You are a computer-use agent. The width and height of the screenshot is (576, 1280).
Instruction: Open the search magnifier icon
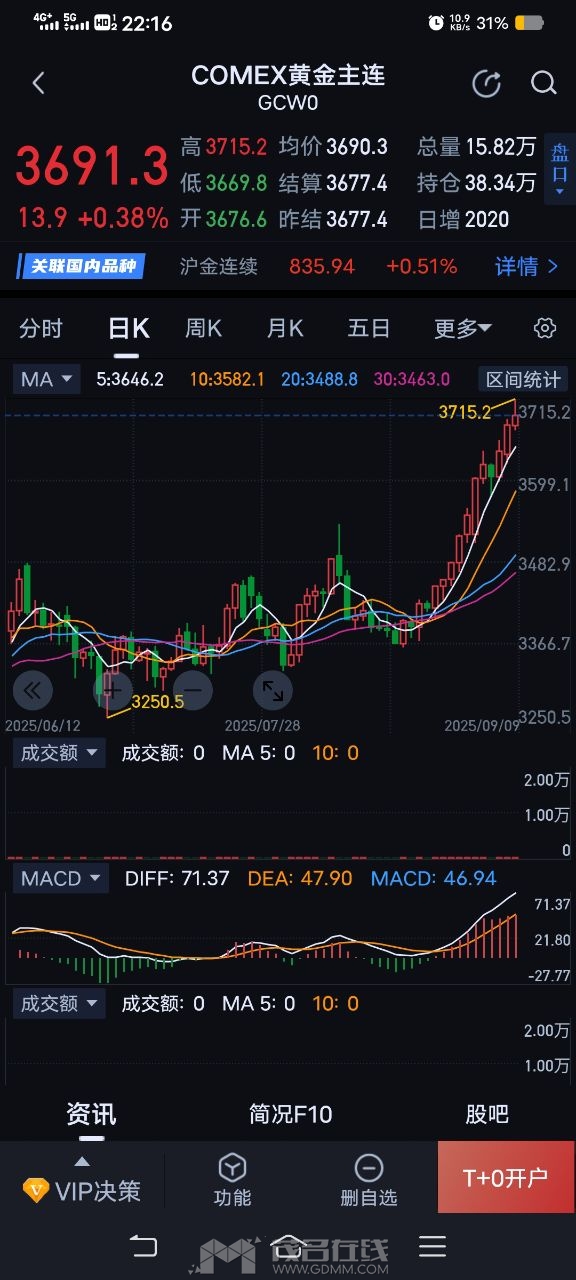click(x=543, y=83)
